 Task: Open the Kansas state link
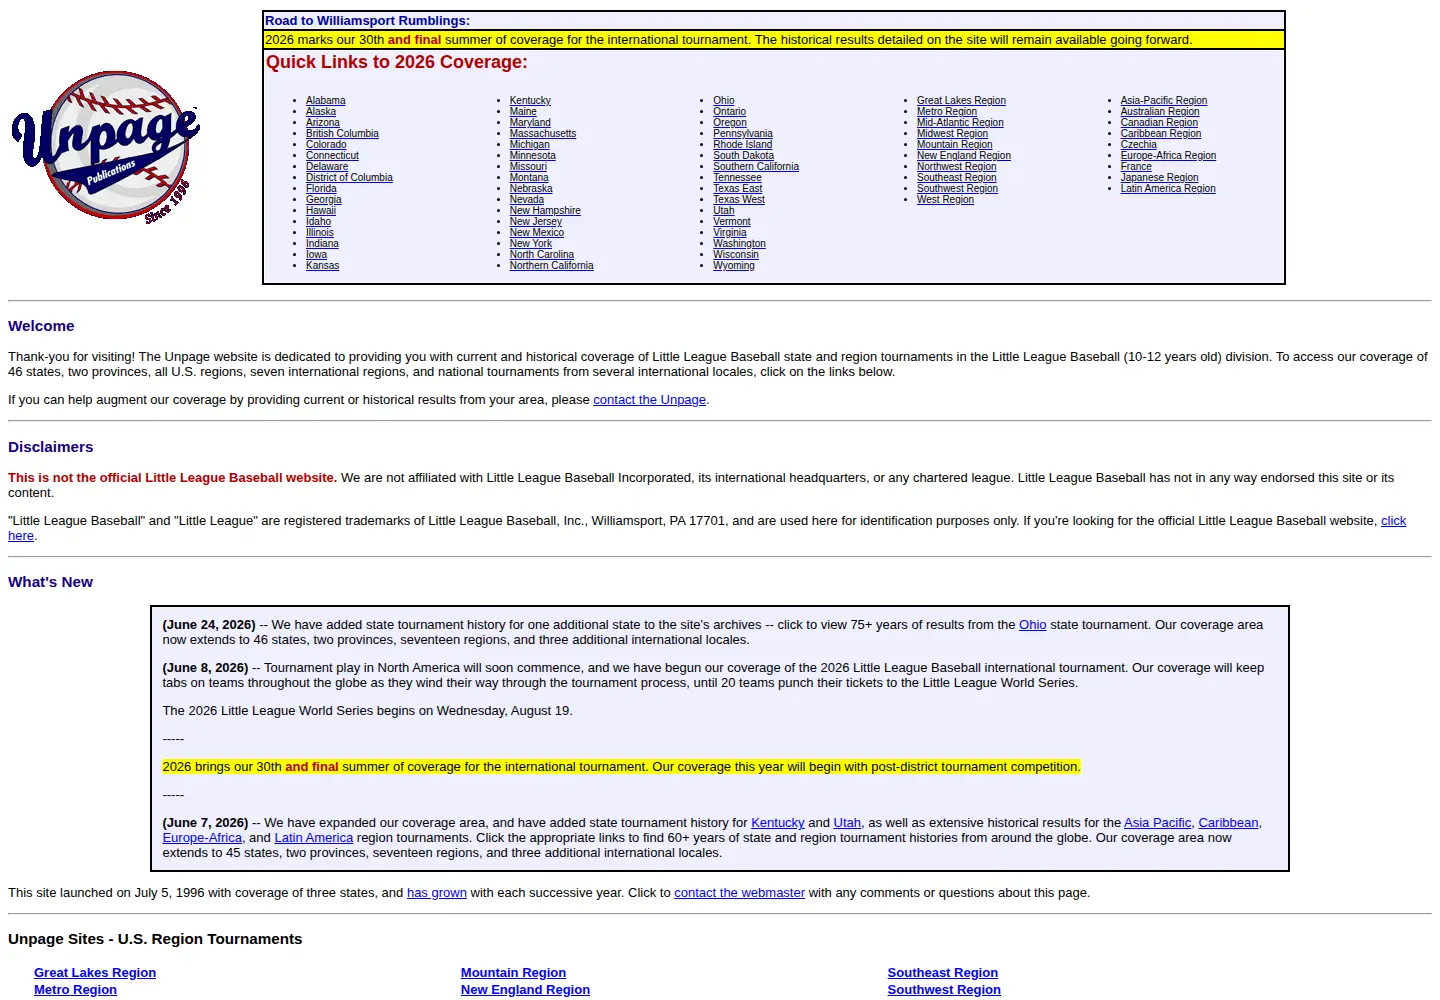(322, 266)
